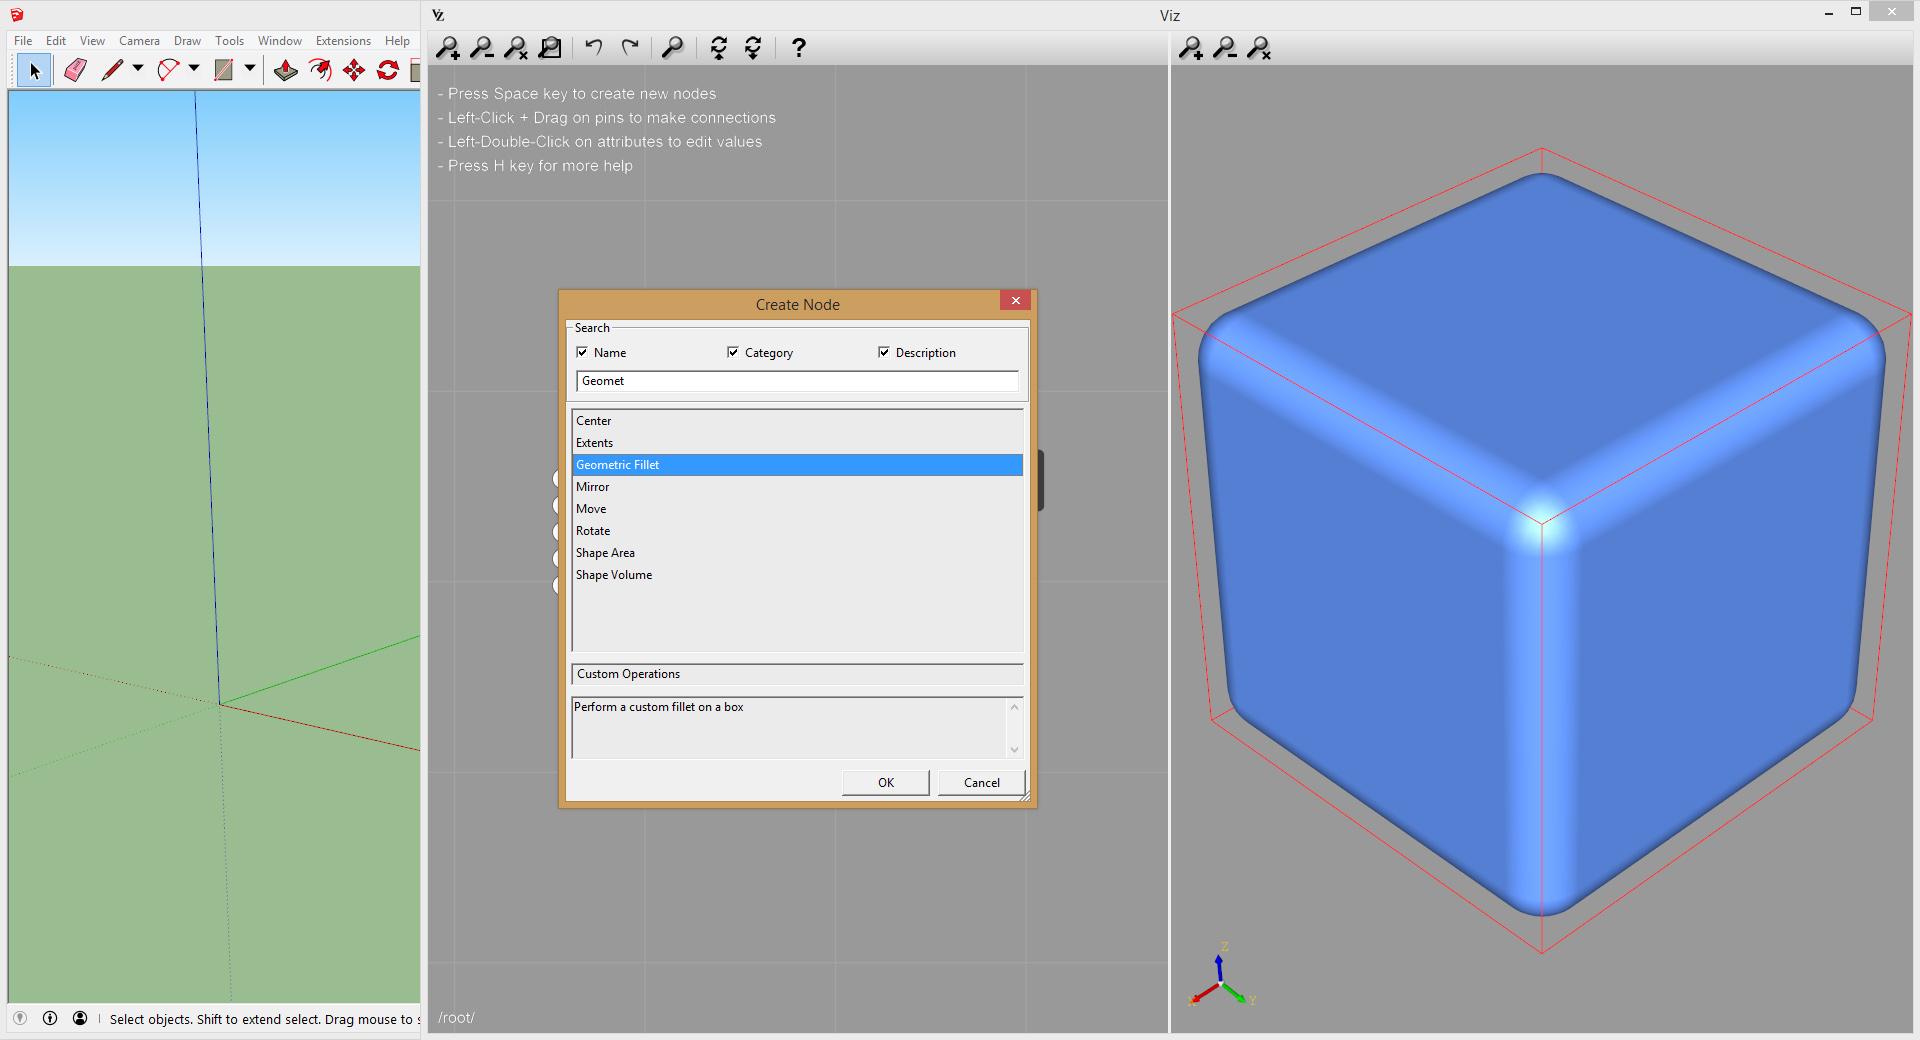Open the Extensions menu
The image size is (1920, 1040).
tap(343, 41)
